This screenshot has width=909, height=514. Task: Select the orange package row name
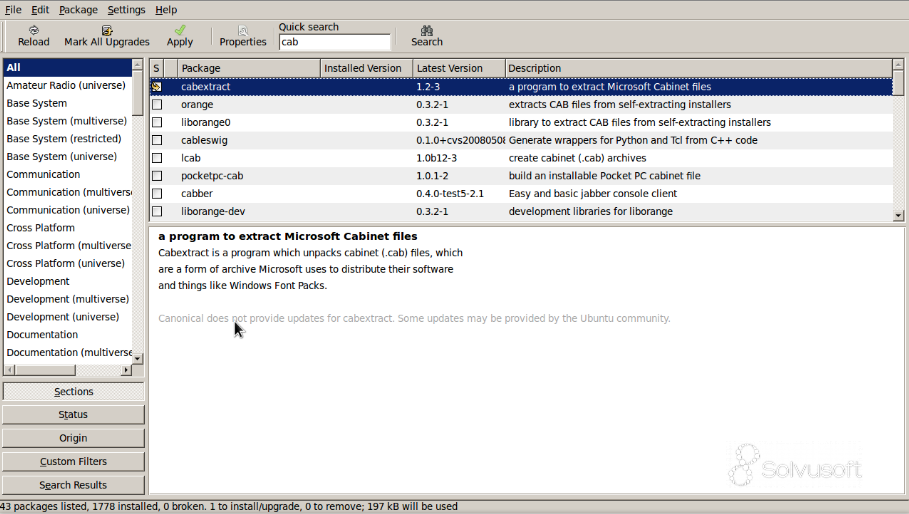[197, 105]
